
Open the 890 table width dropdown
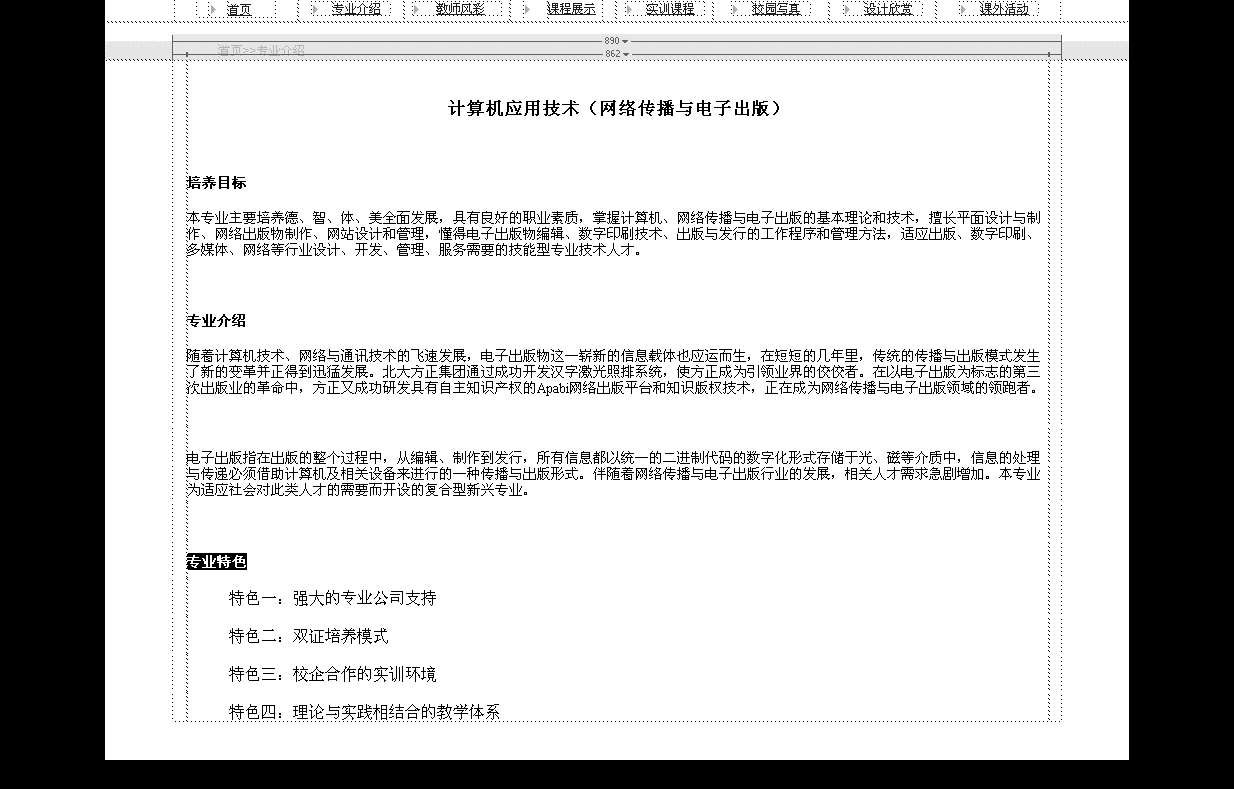(625, 42)
